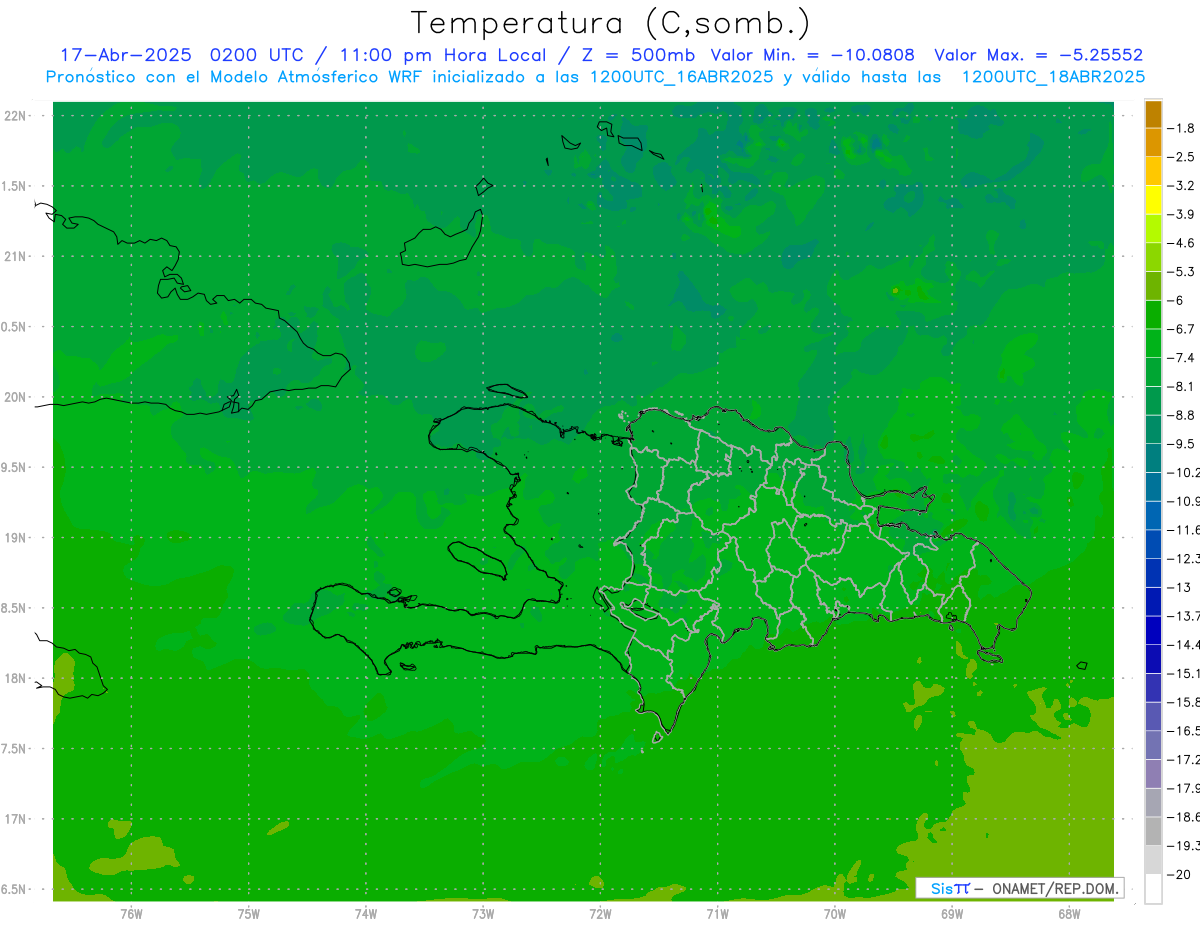
Task: Click the '-7.4' legend value
Action: (1181, 358)
